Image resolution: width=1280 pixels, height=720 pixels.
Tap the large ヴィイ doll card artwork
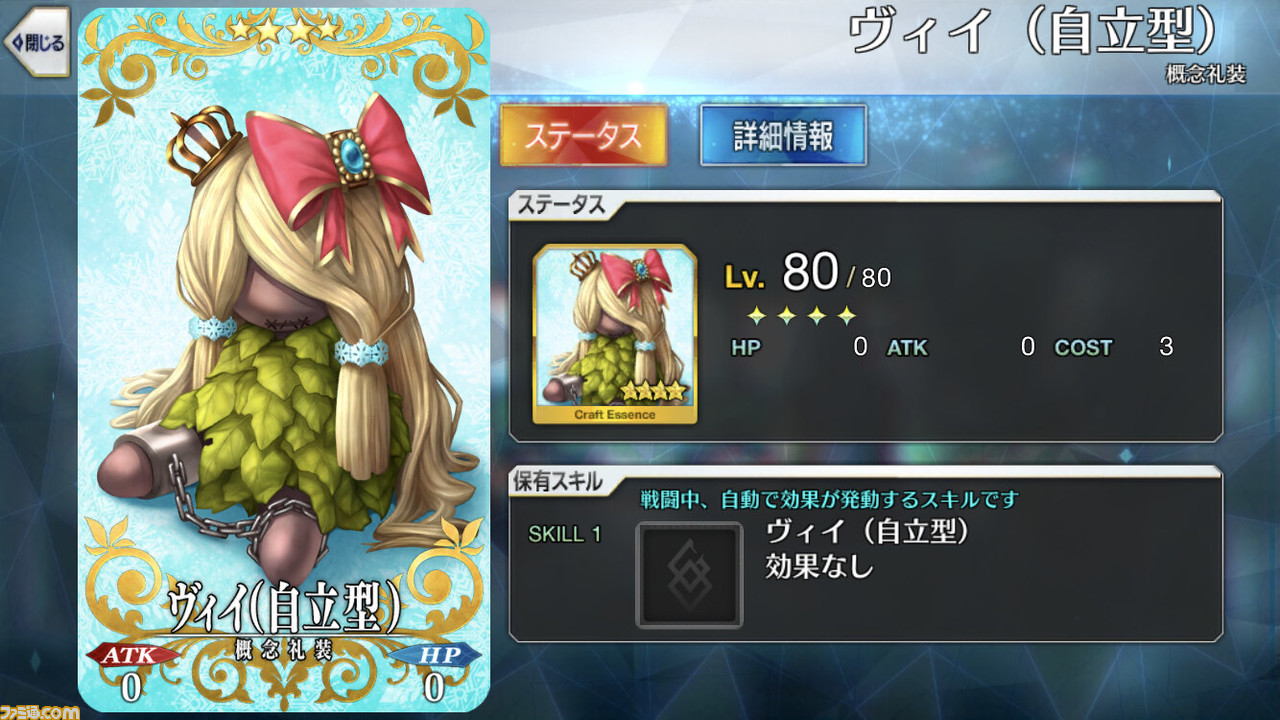pos(283,360)
